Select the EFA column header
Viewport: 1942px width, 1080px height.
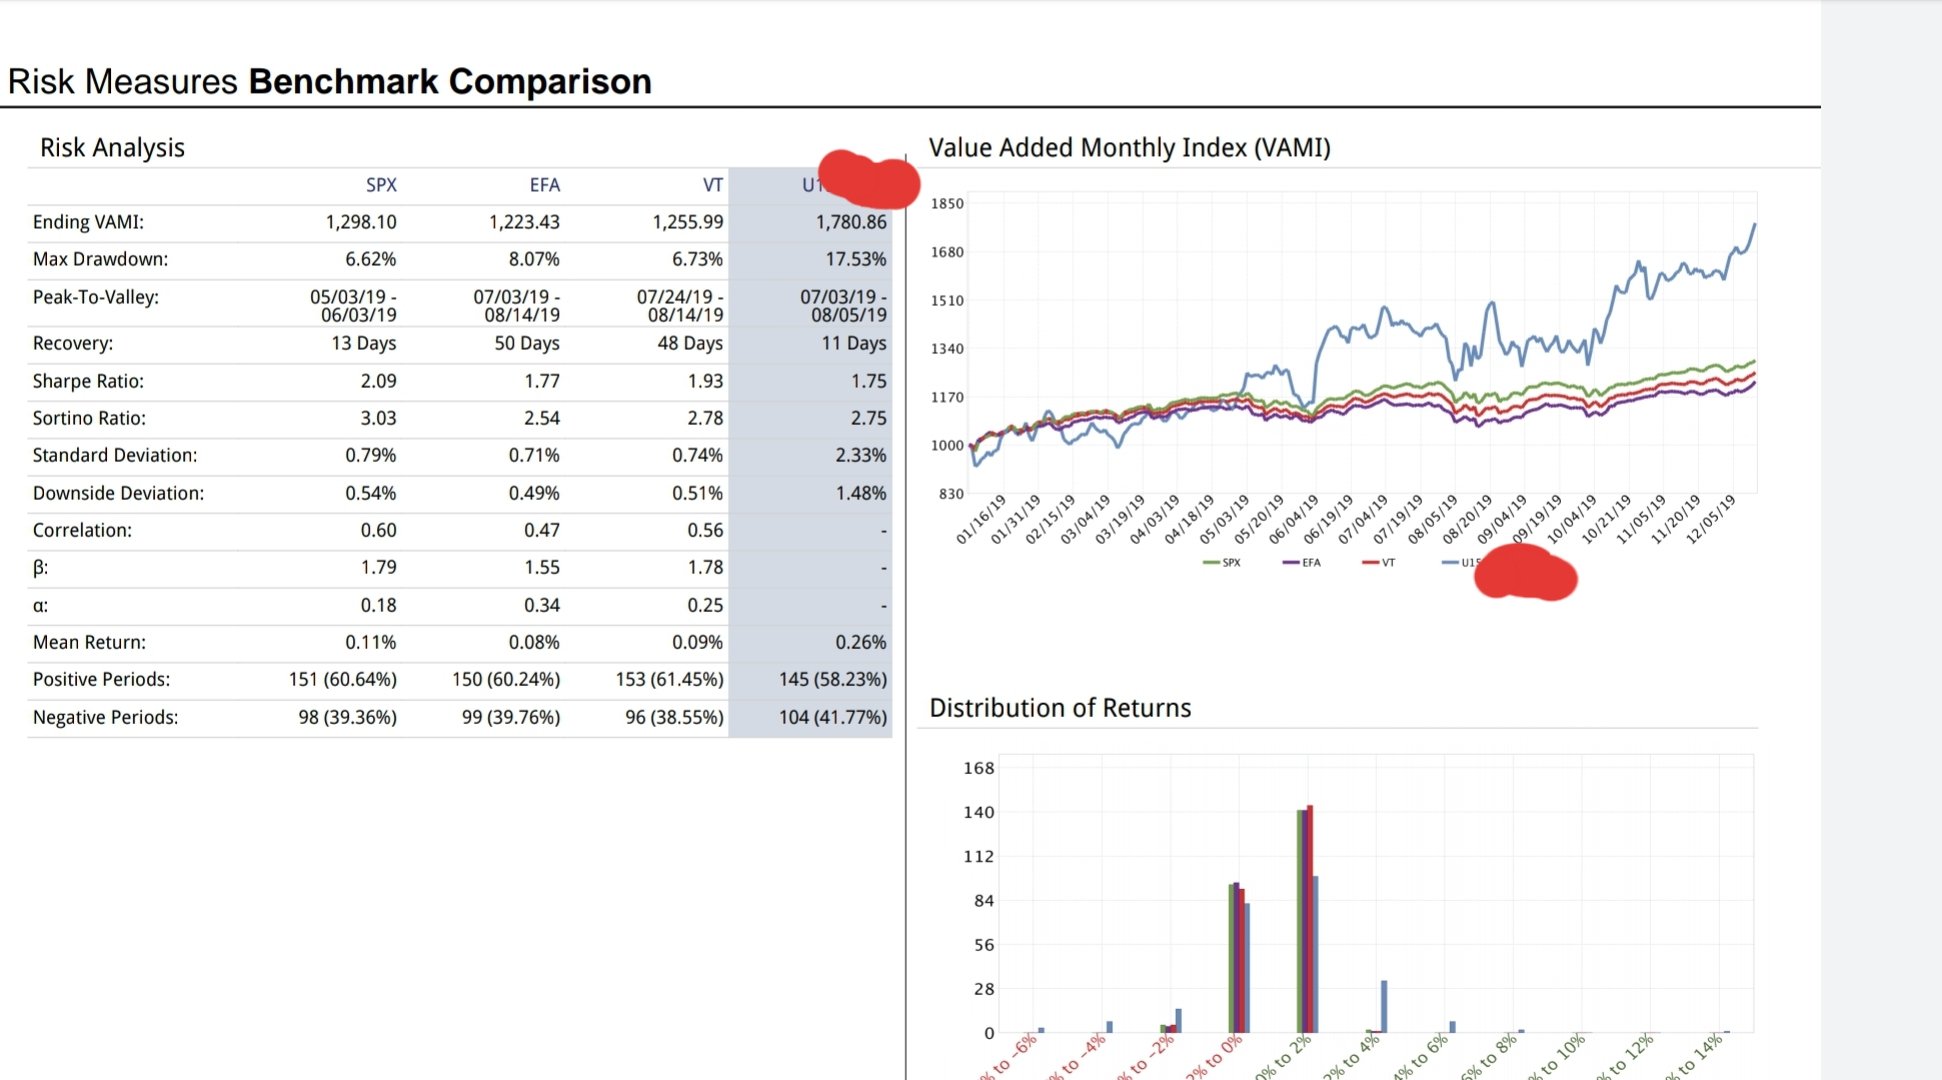pyautogui.click(x=544, y=185)
